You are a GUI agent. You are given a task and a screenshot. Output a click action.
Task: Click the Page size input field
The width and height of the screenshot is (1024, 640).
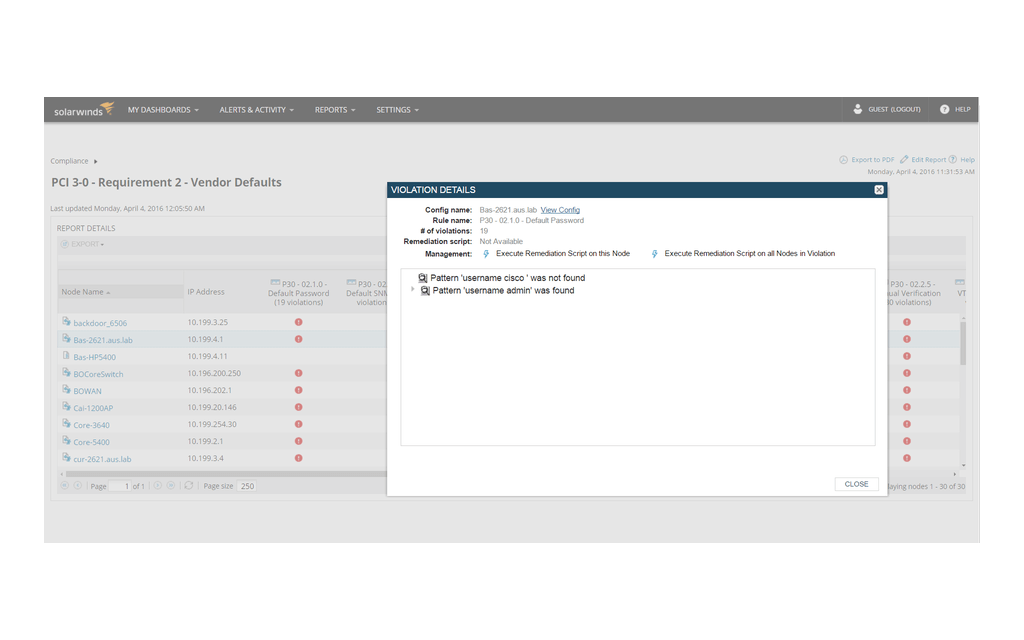(246, 486)
